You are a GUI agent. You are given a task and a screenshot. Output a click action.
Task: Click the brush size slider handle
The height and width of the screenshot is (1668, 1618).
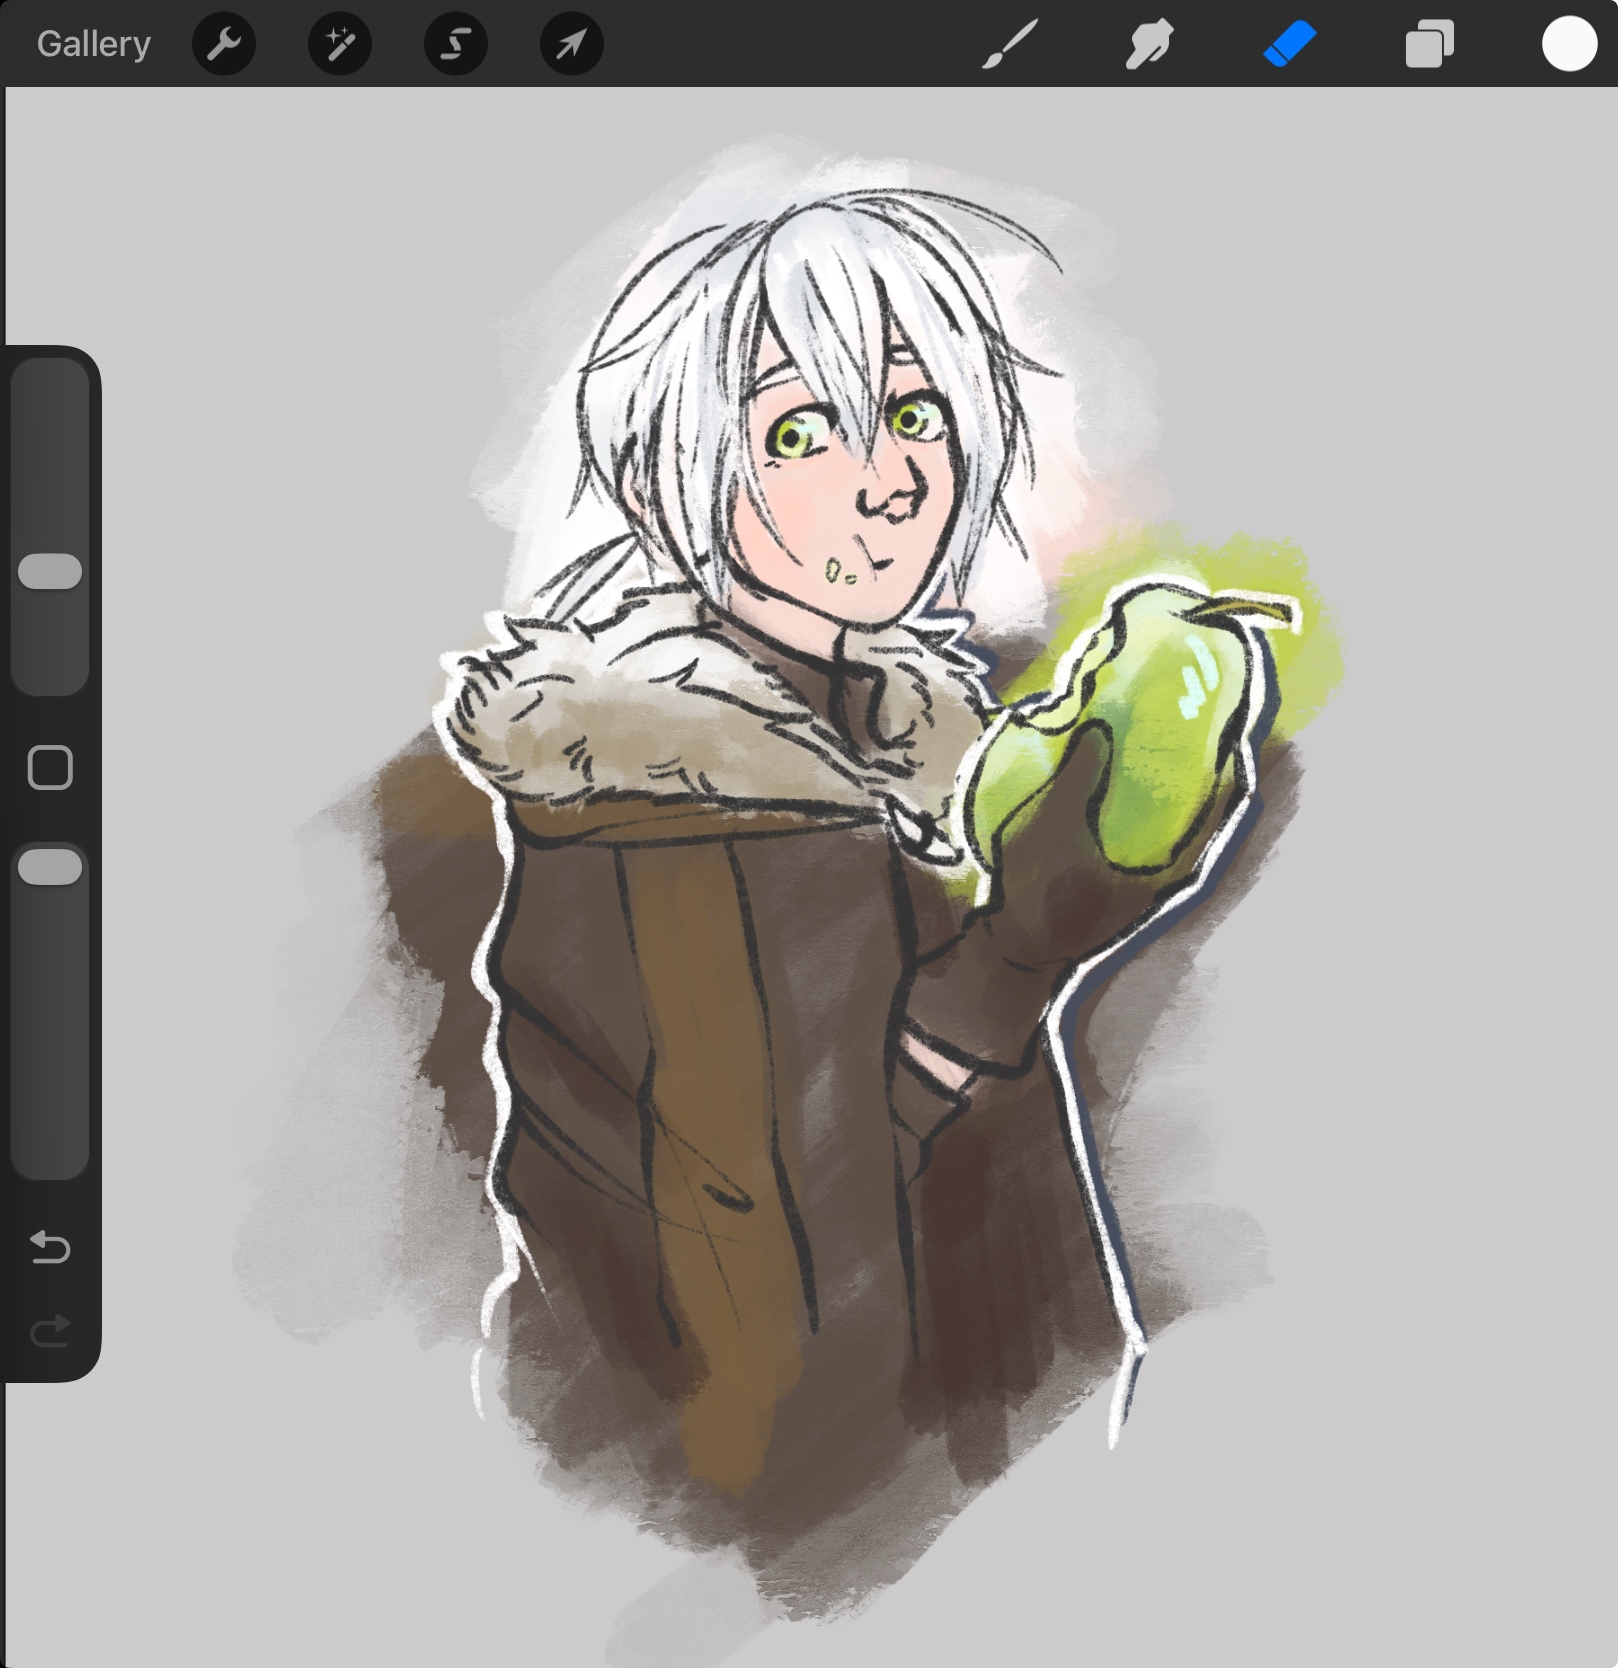tap(50, 571)
